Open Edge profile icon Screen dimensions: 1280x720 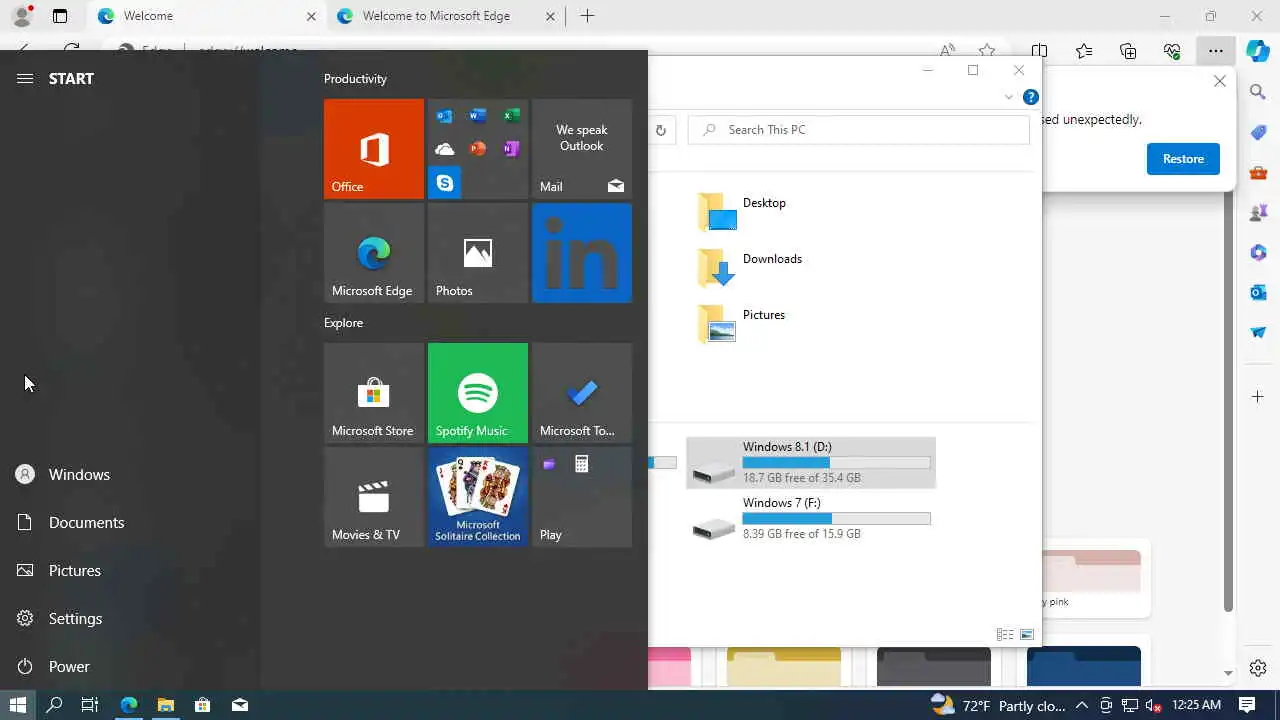coord(22,16)
